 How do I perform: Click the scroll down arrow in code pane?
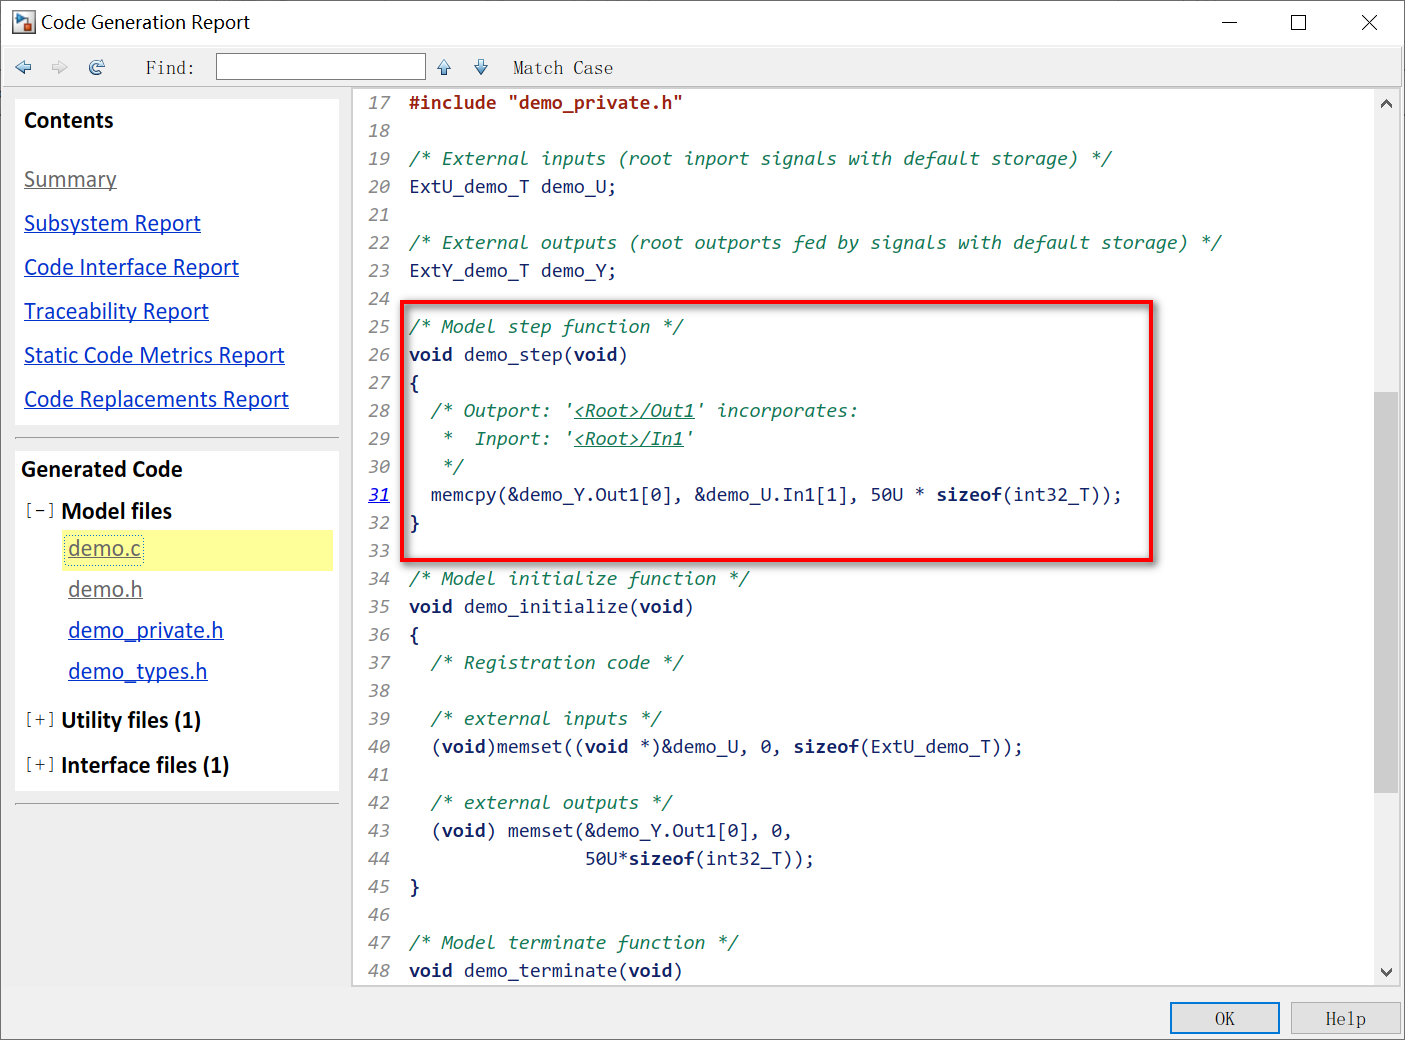click(1386, 972)
